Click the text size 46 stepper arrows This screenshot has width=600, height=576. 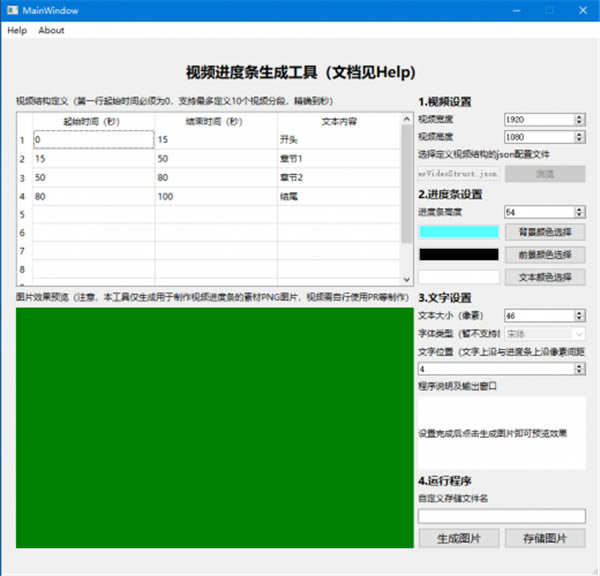pos(580,315)
